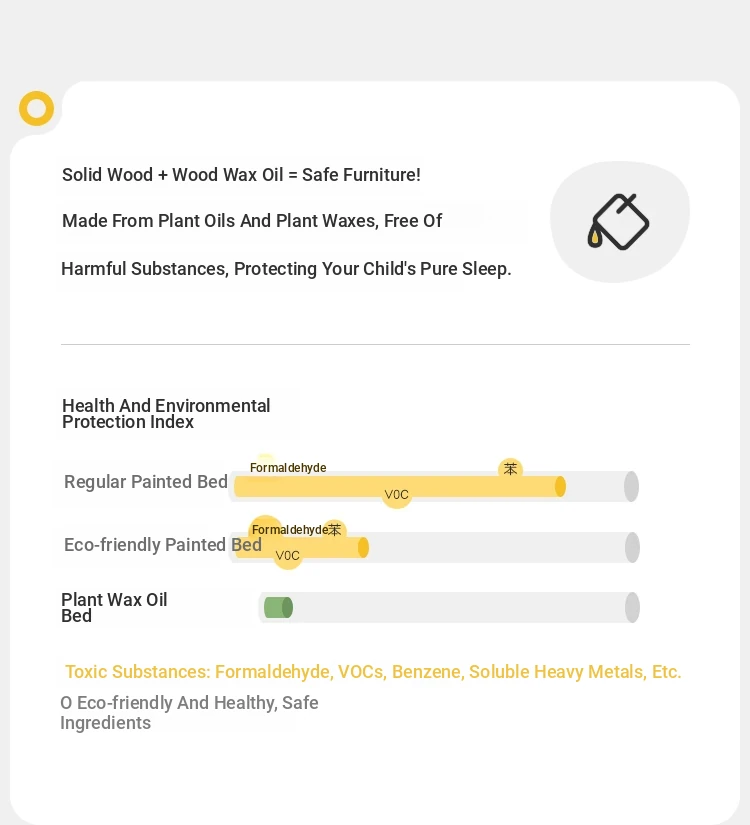This screenshot has height=825, width=750.
Task: Click the Regular Painted Bed label
Action: coord(146,481)
